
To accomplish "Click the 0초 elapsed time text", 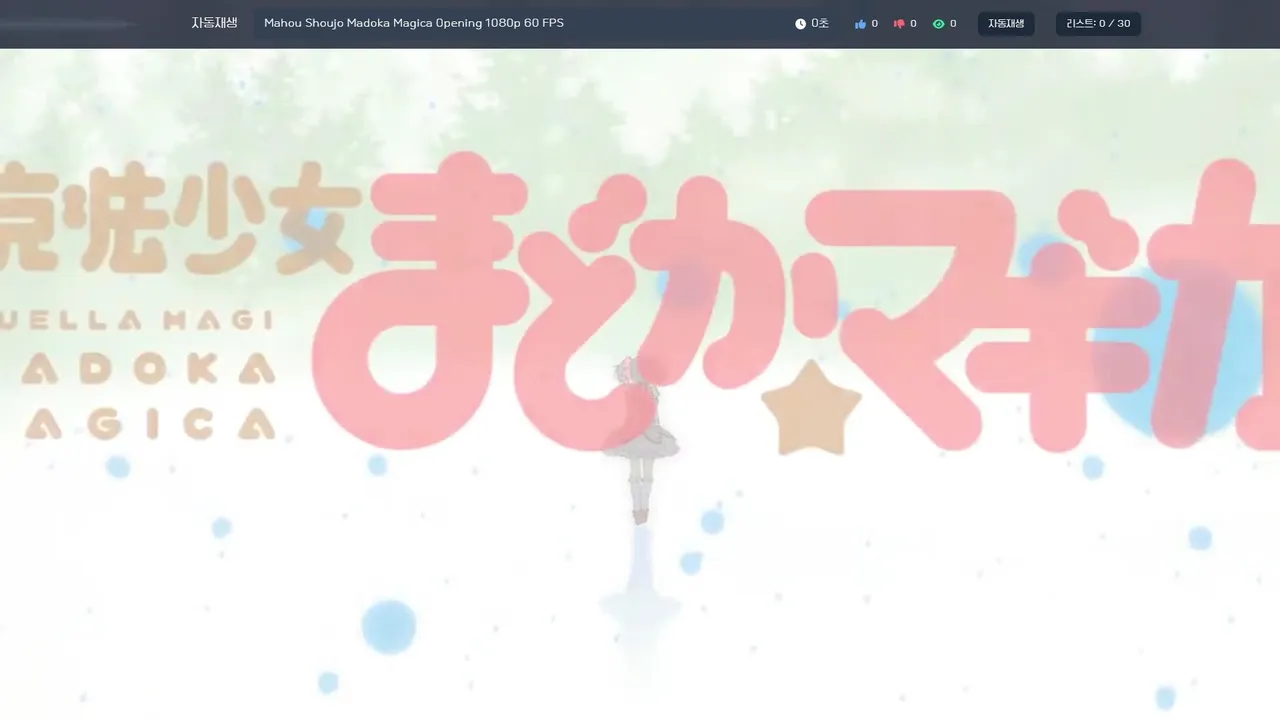I will [x=820, y=24].
